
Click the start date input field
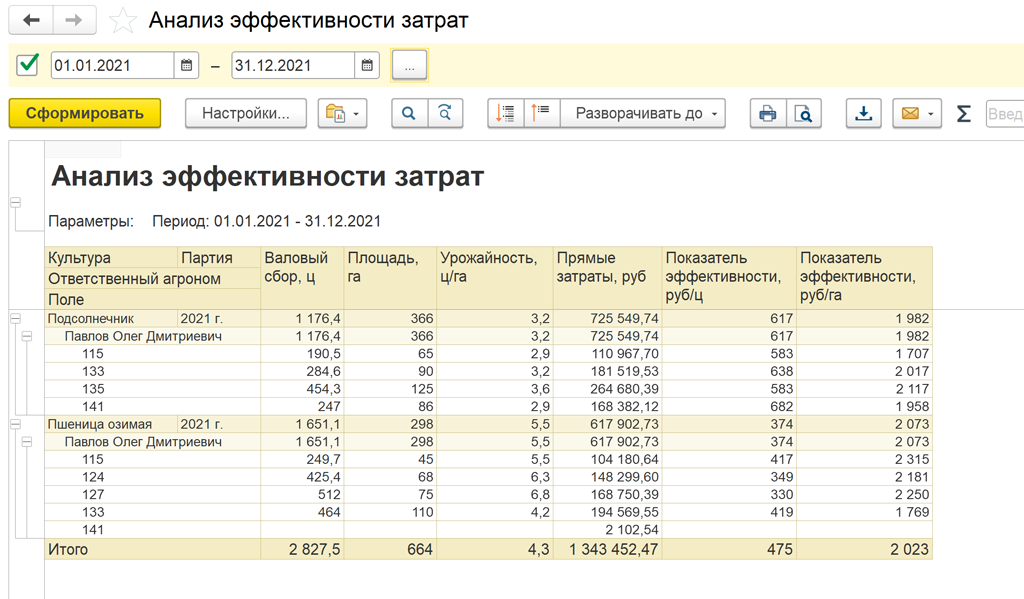112,66
